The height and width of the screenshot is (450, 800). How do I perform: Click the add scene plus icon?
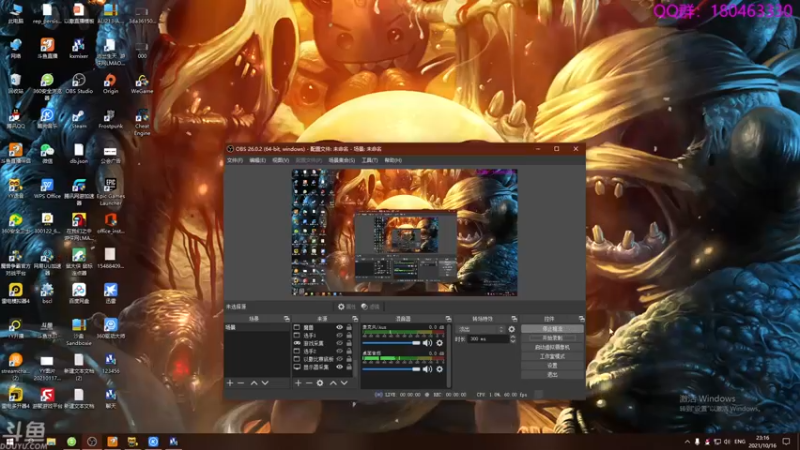(x=230, y=383)
